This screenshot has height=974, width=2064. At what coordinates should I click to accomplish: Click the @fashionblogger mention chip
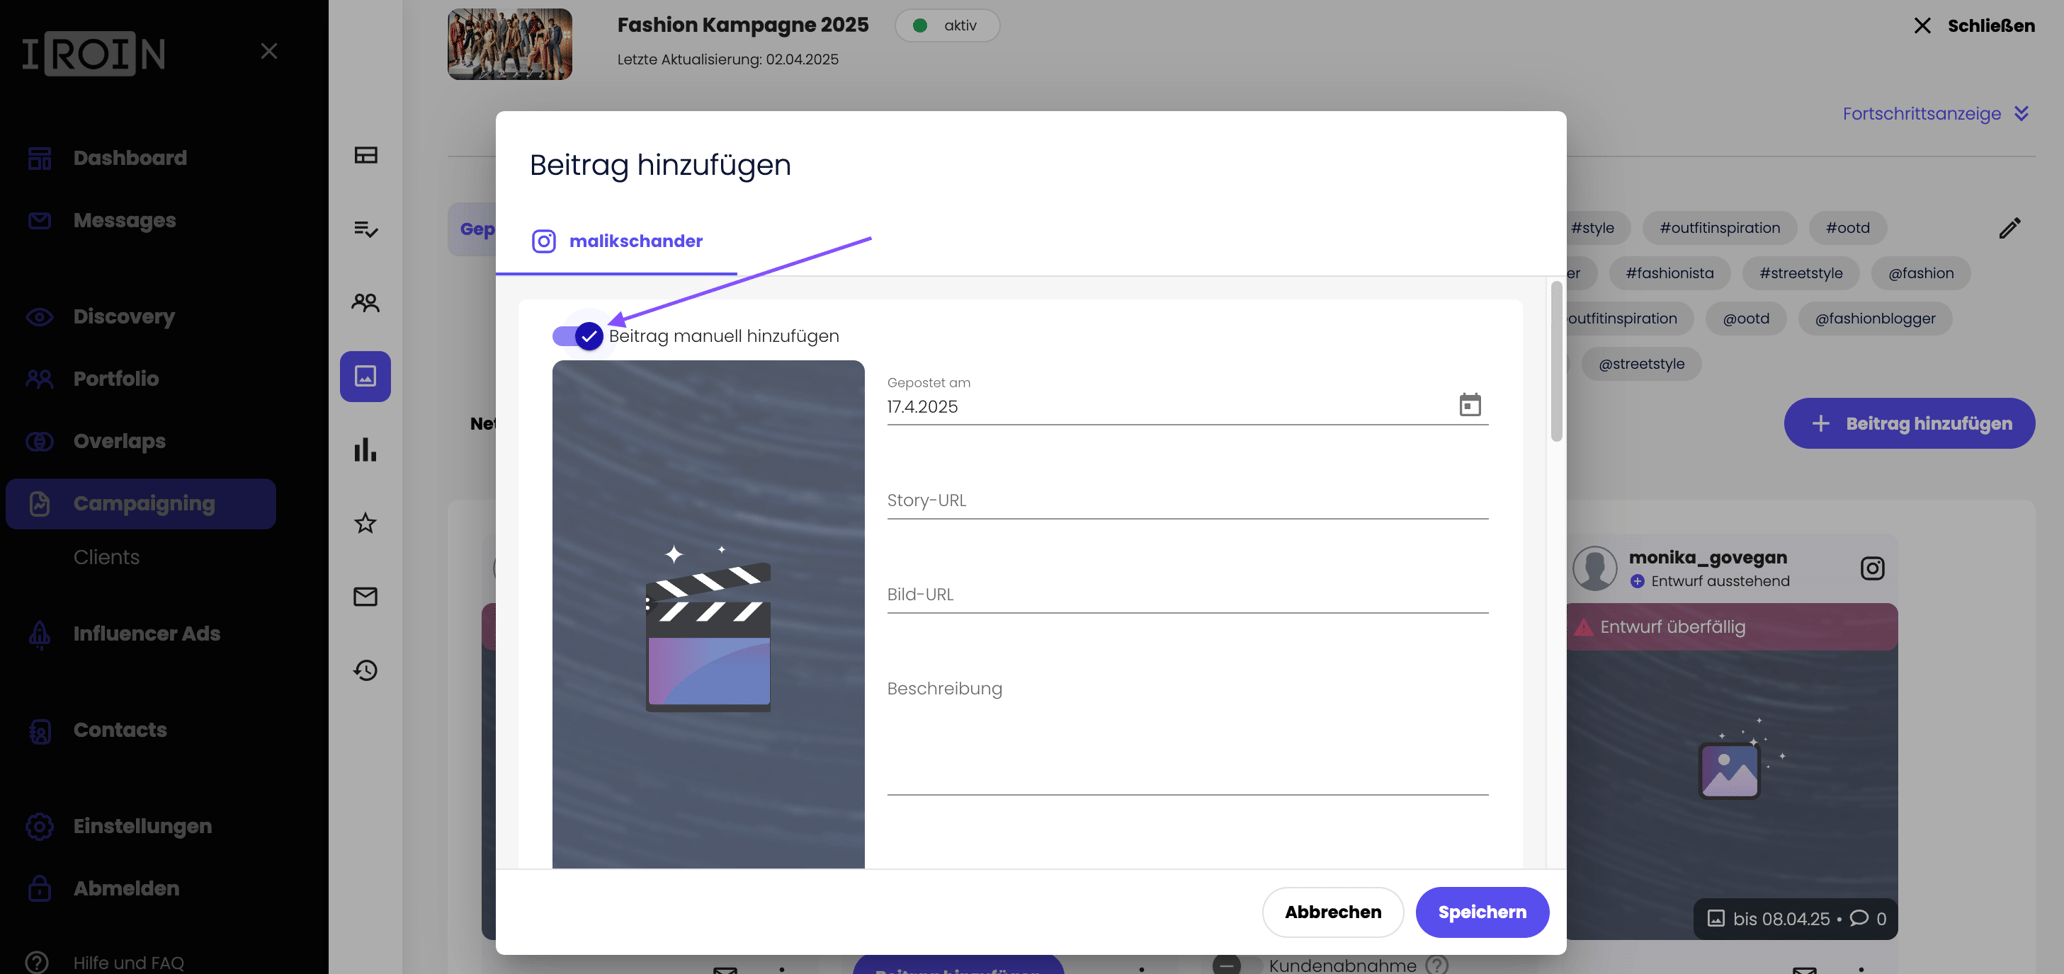1875,319
